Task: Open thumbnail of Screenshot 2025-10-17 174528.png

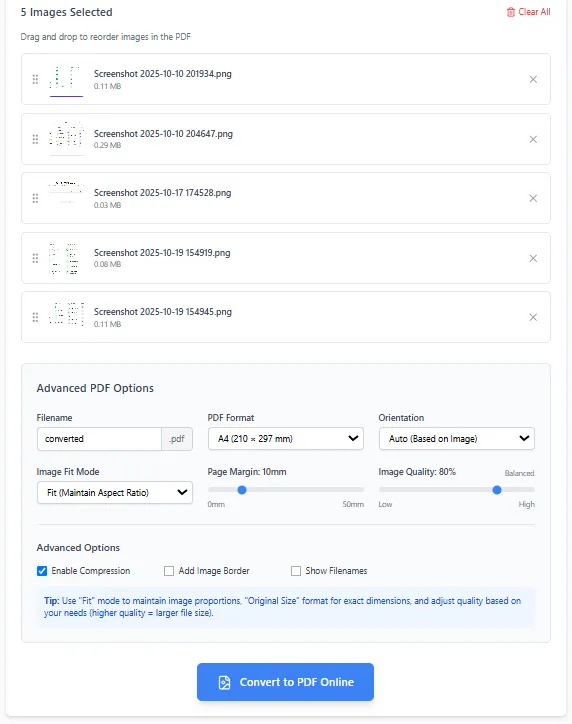Action: (x=66, y=198)
